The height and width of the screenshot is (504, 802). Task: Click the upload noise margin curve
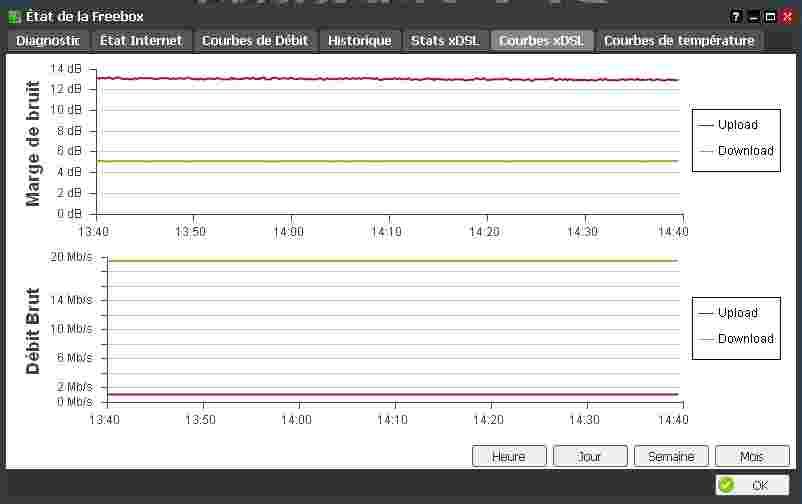click(x=389, y=79)
